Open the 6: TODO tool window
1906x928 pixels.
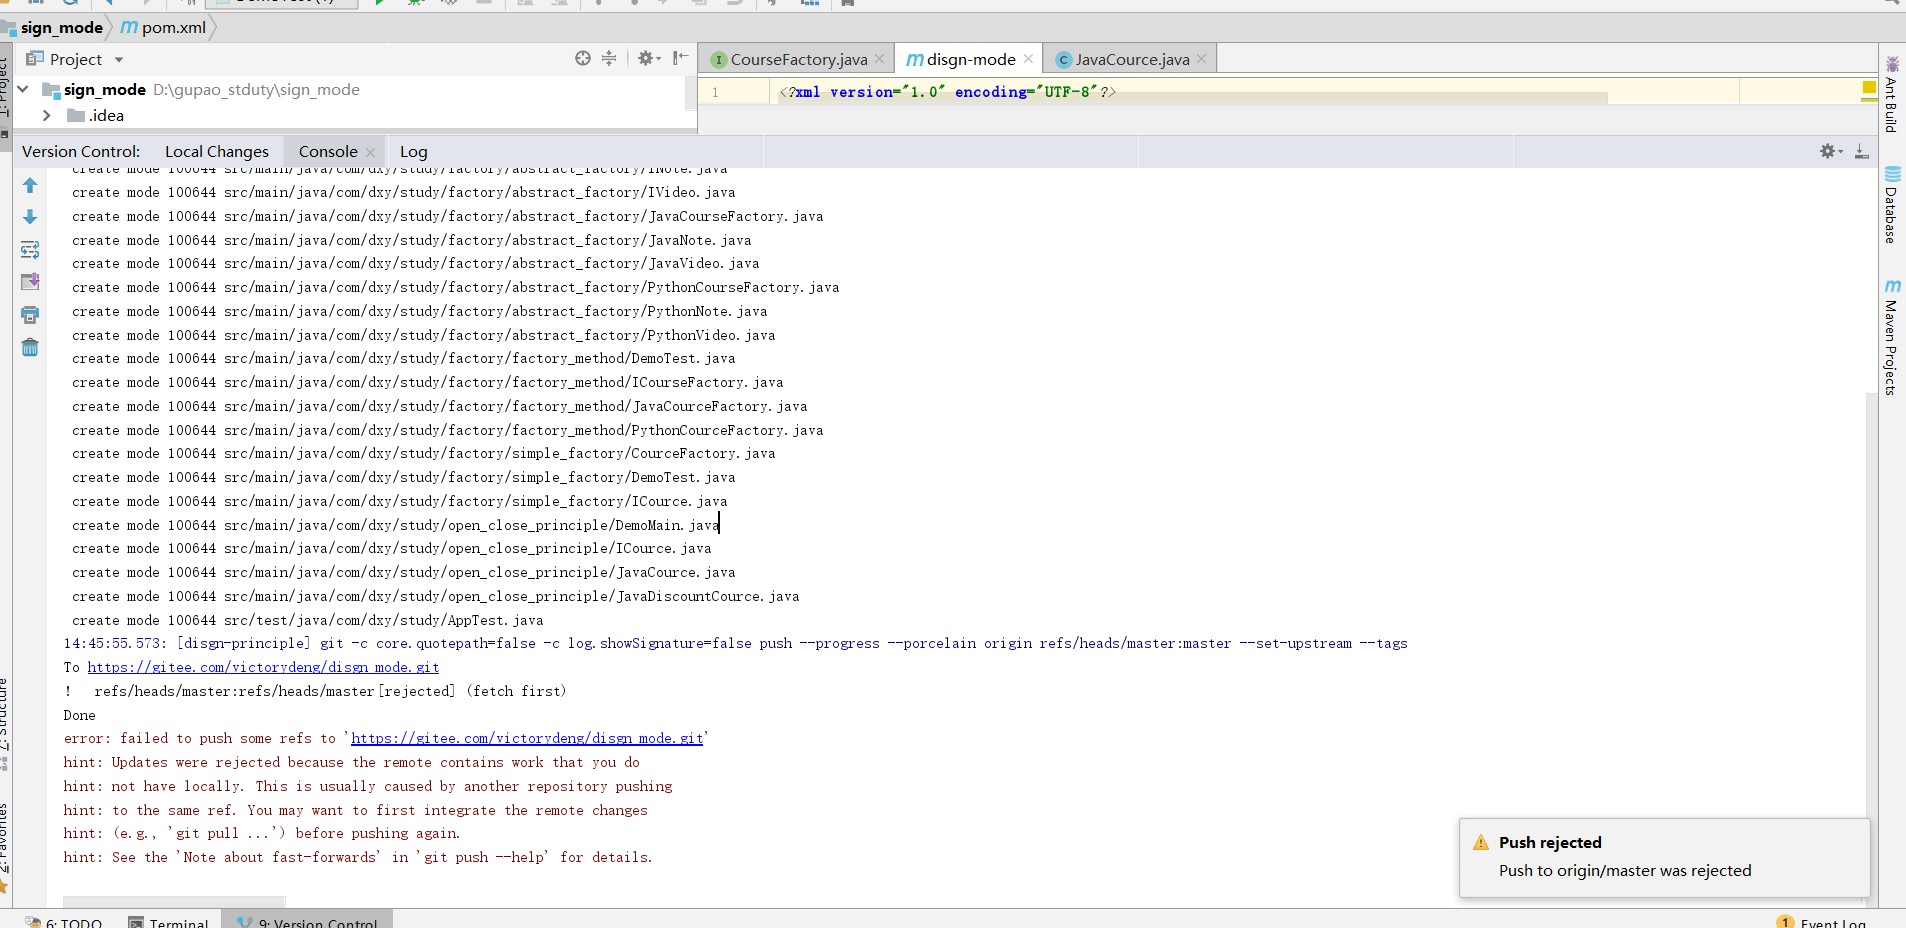65,922
